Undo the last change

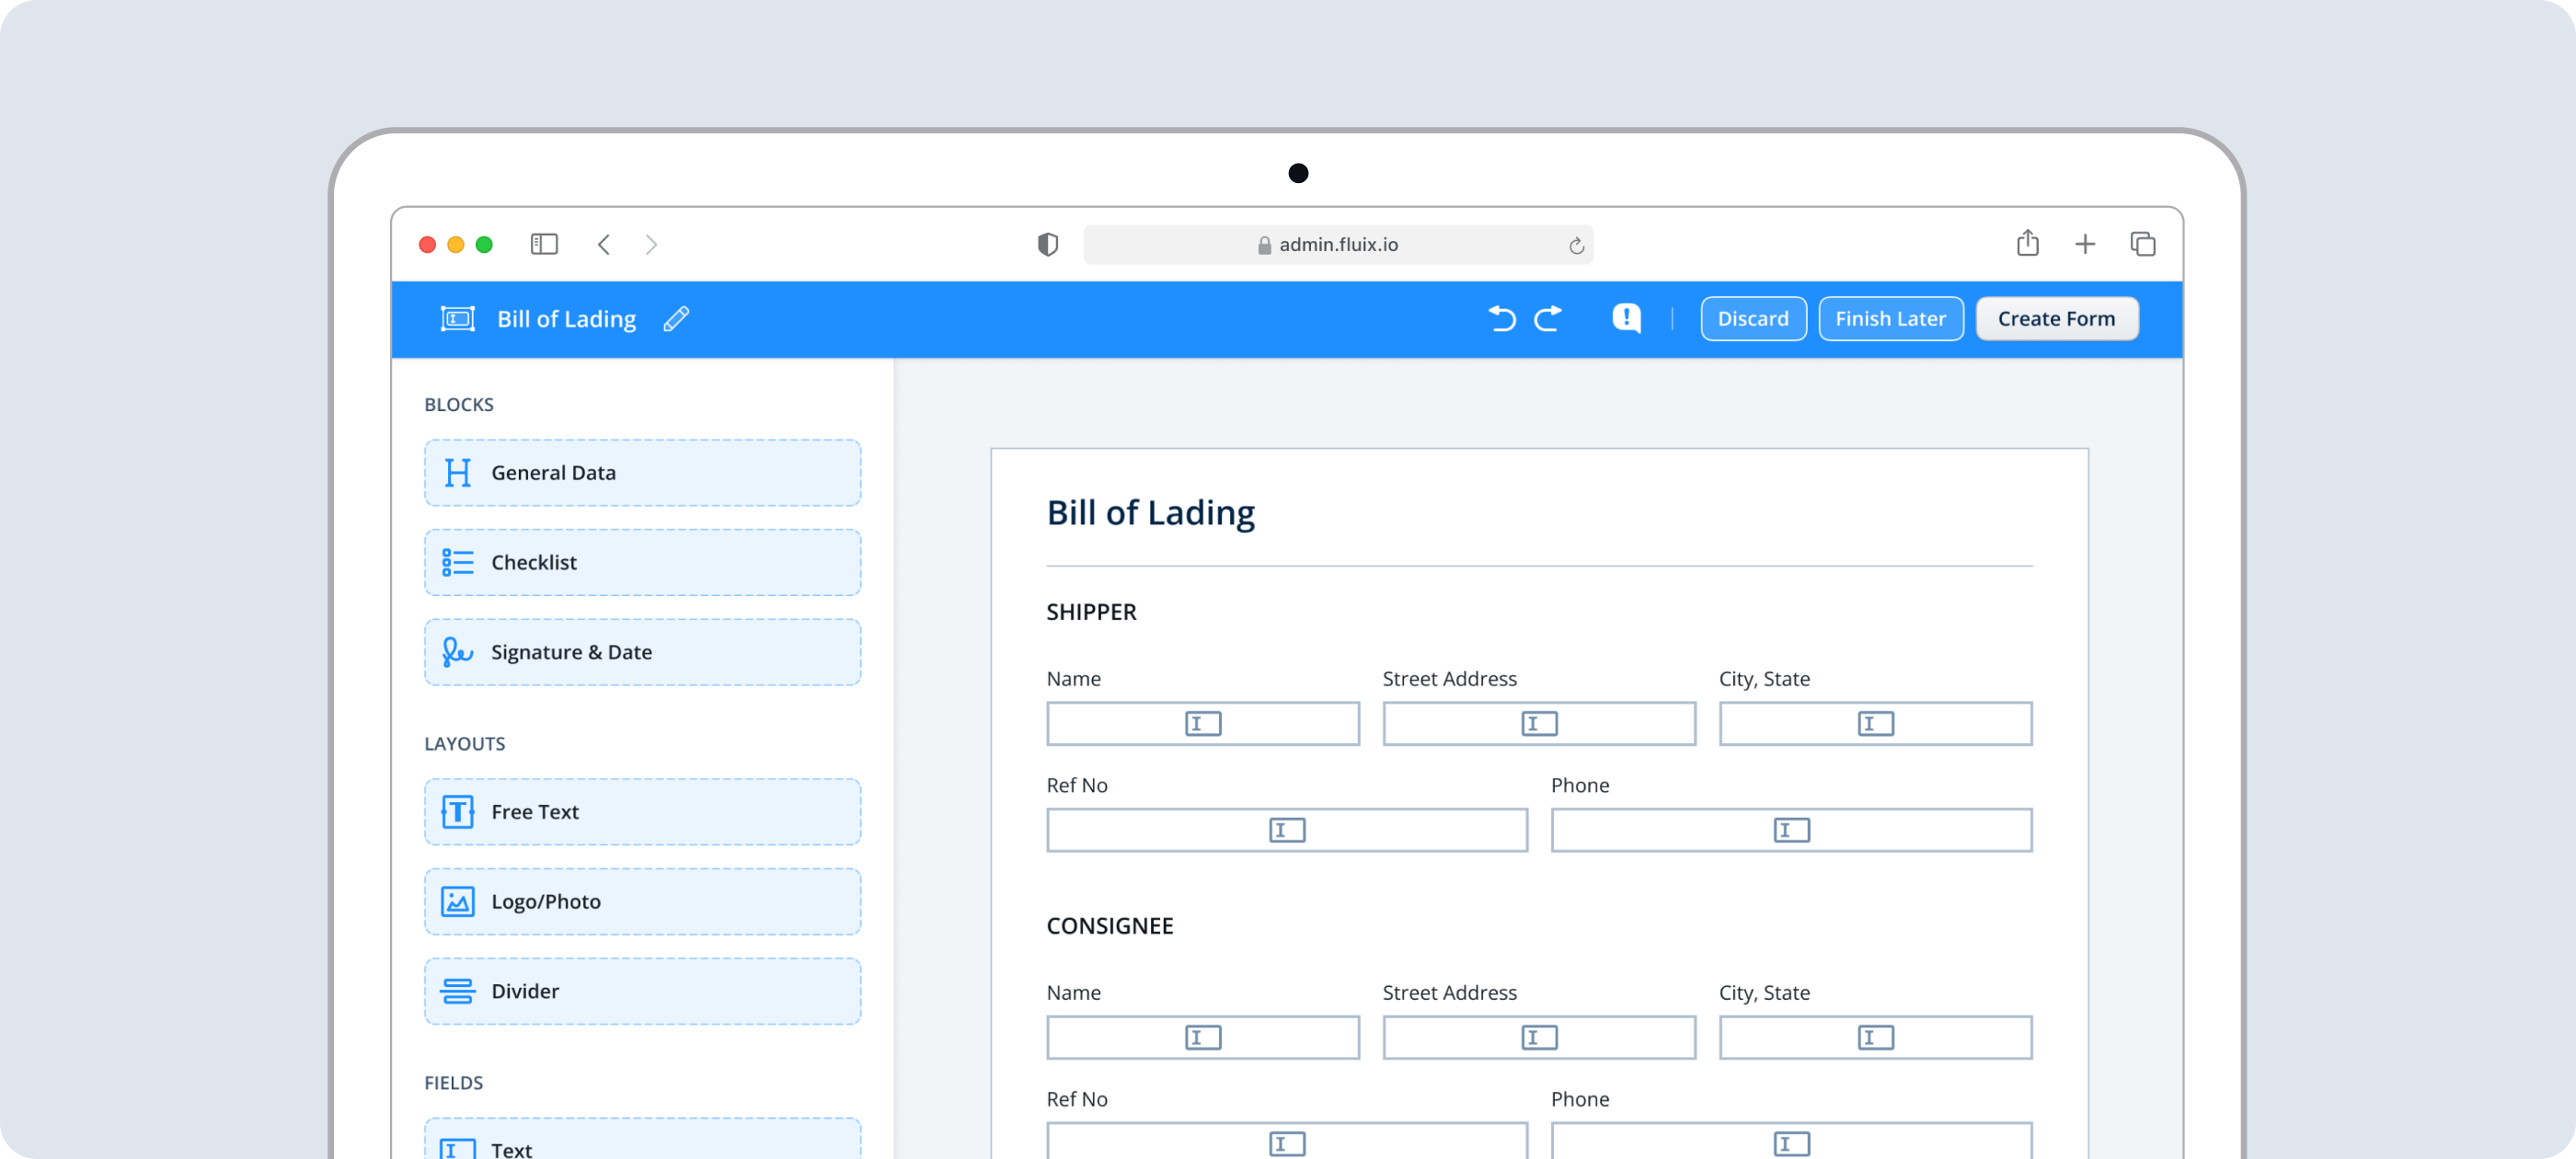coord(1502,319)
